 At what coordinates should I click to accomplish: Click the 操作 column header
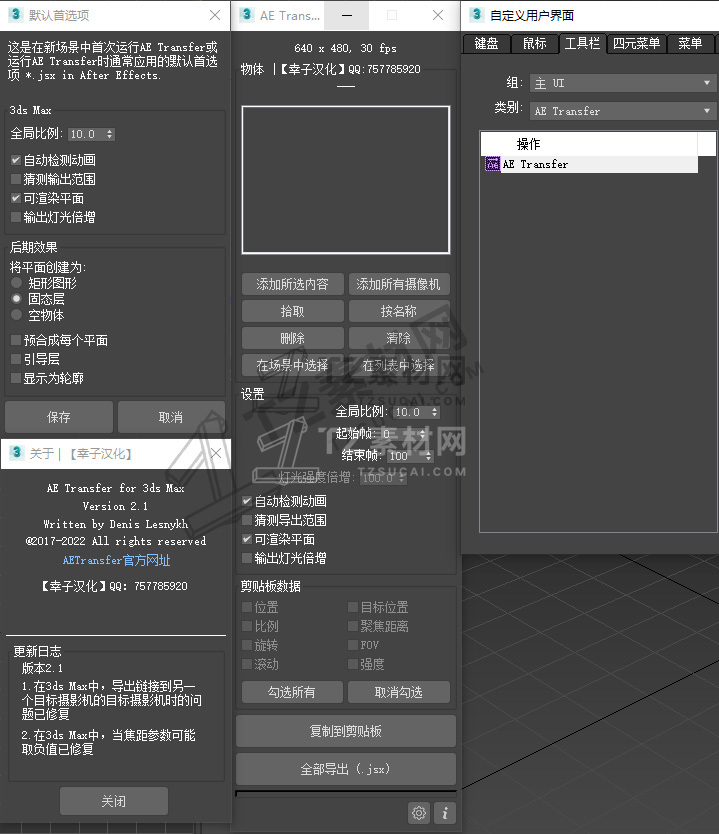(x=589, y=144)
